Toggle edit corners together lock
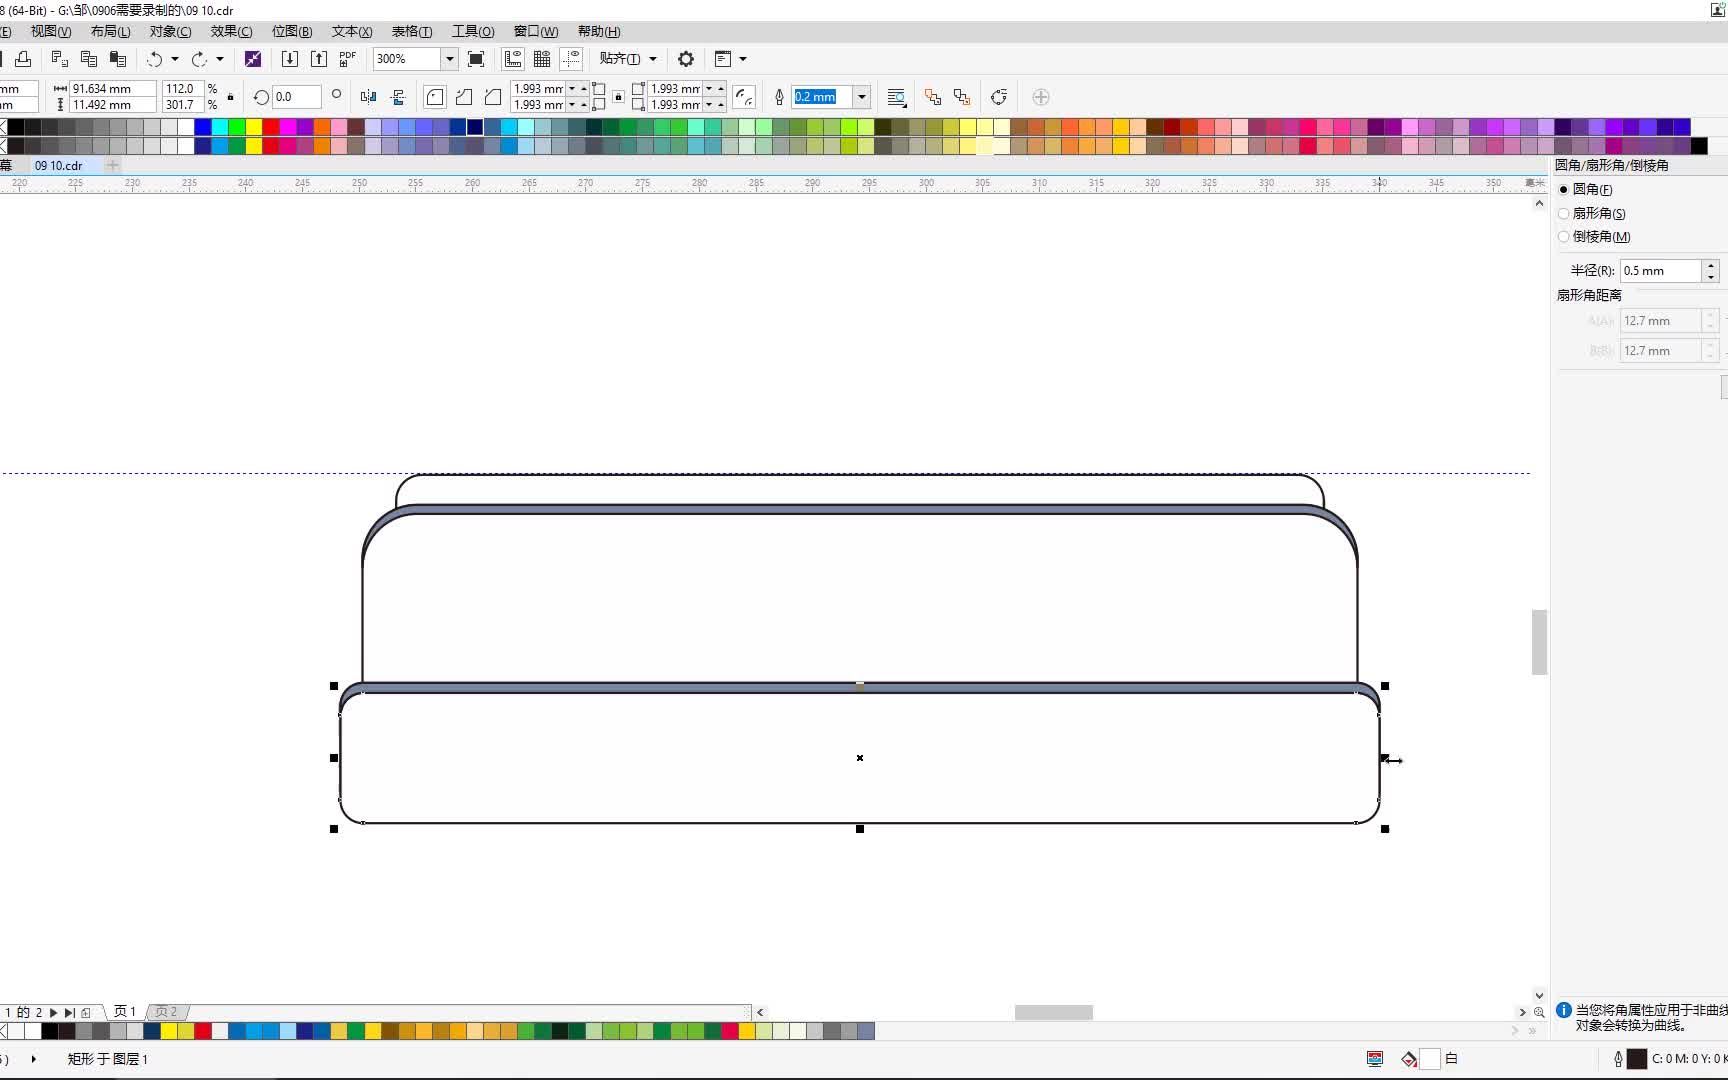Image resolution: width=1728 pixels, height=1080 pixels. tap(619, 97)
